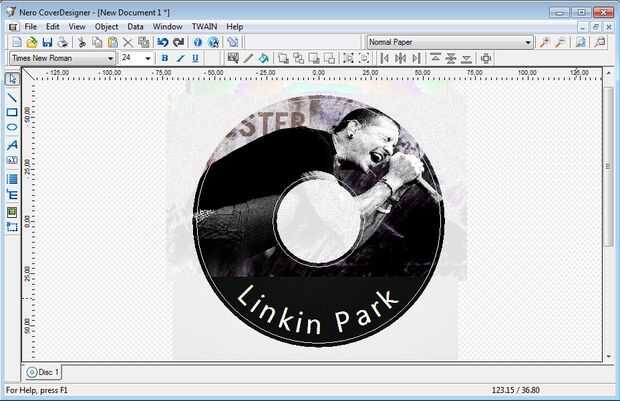Align objects to the left
The height and width of the screenshot is (401, 620).
(x=384, y=59)
